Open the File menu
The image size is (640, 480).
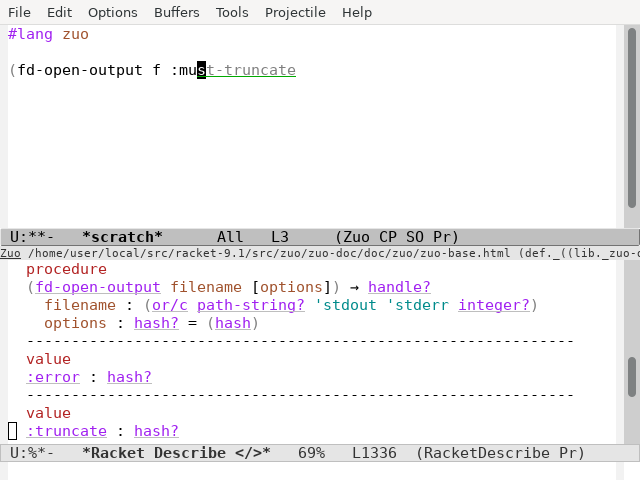pyautogui.click(x=19, y=12)
